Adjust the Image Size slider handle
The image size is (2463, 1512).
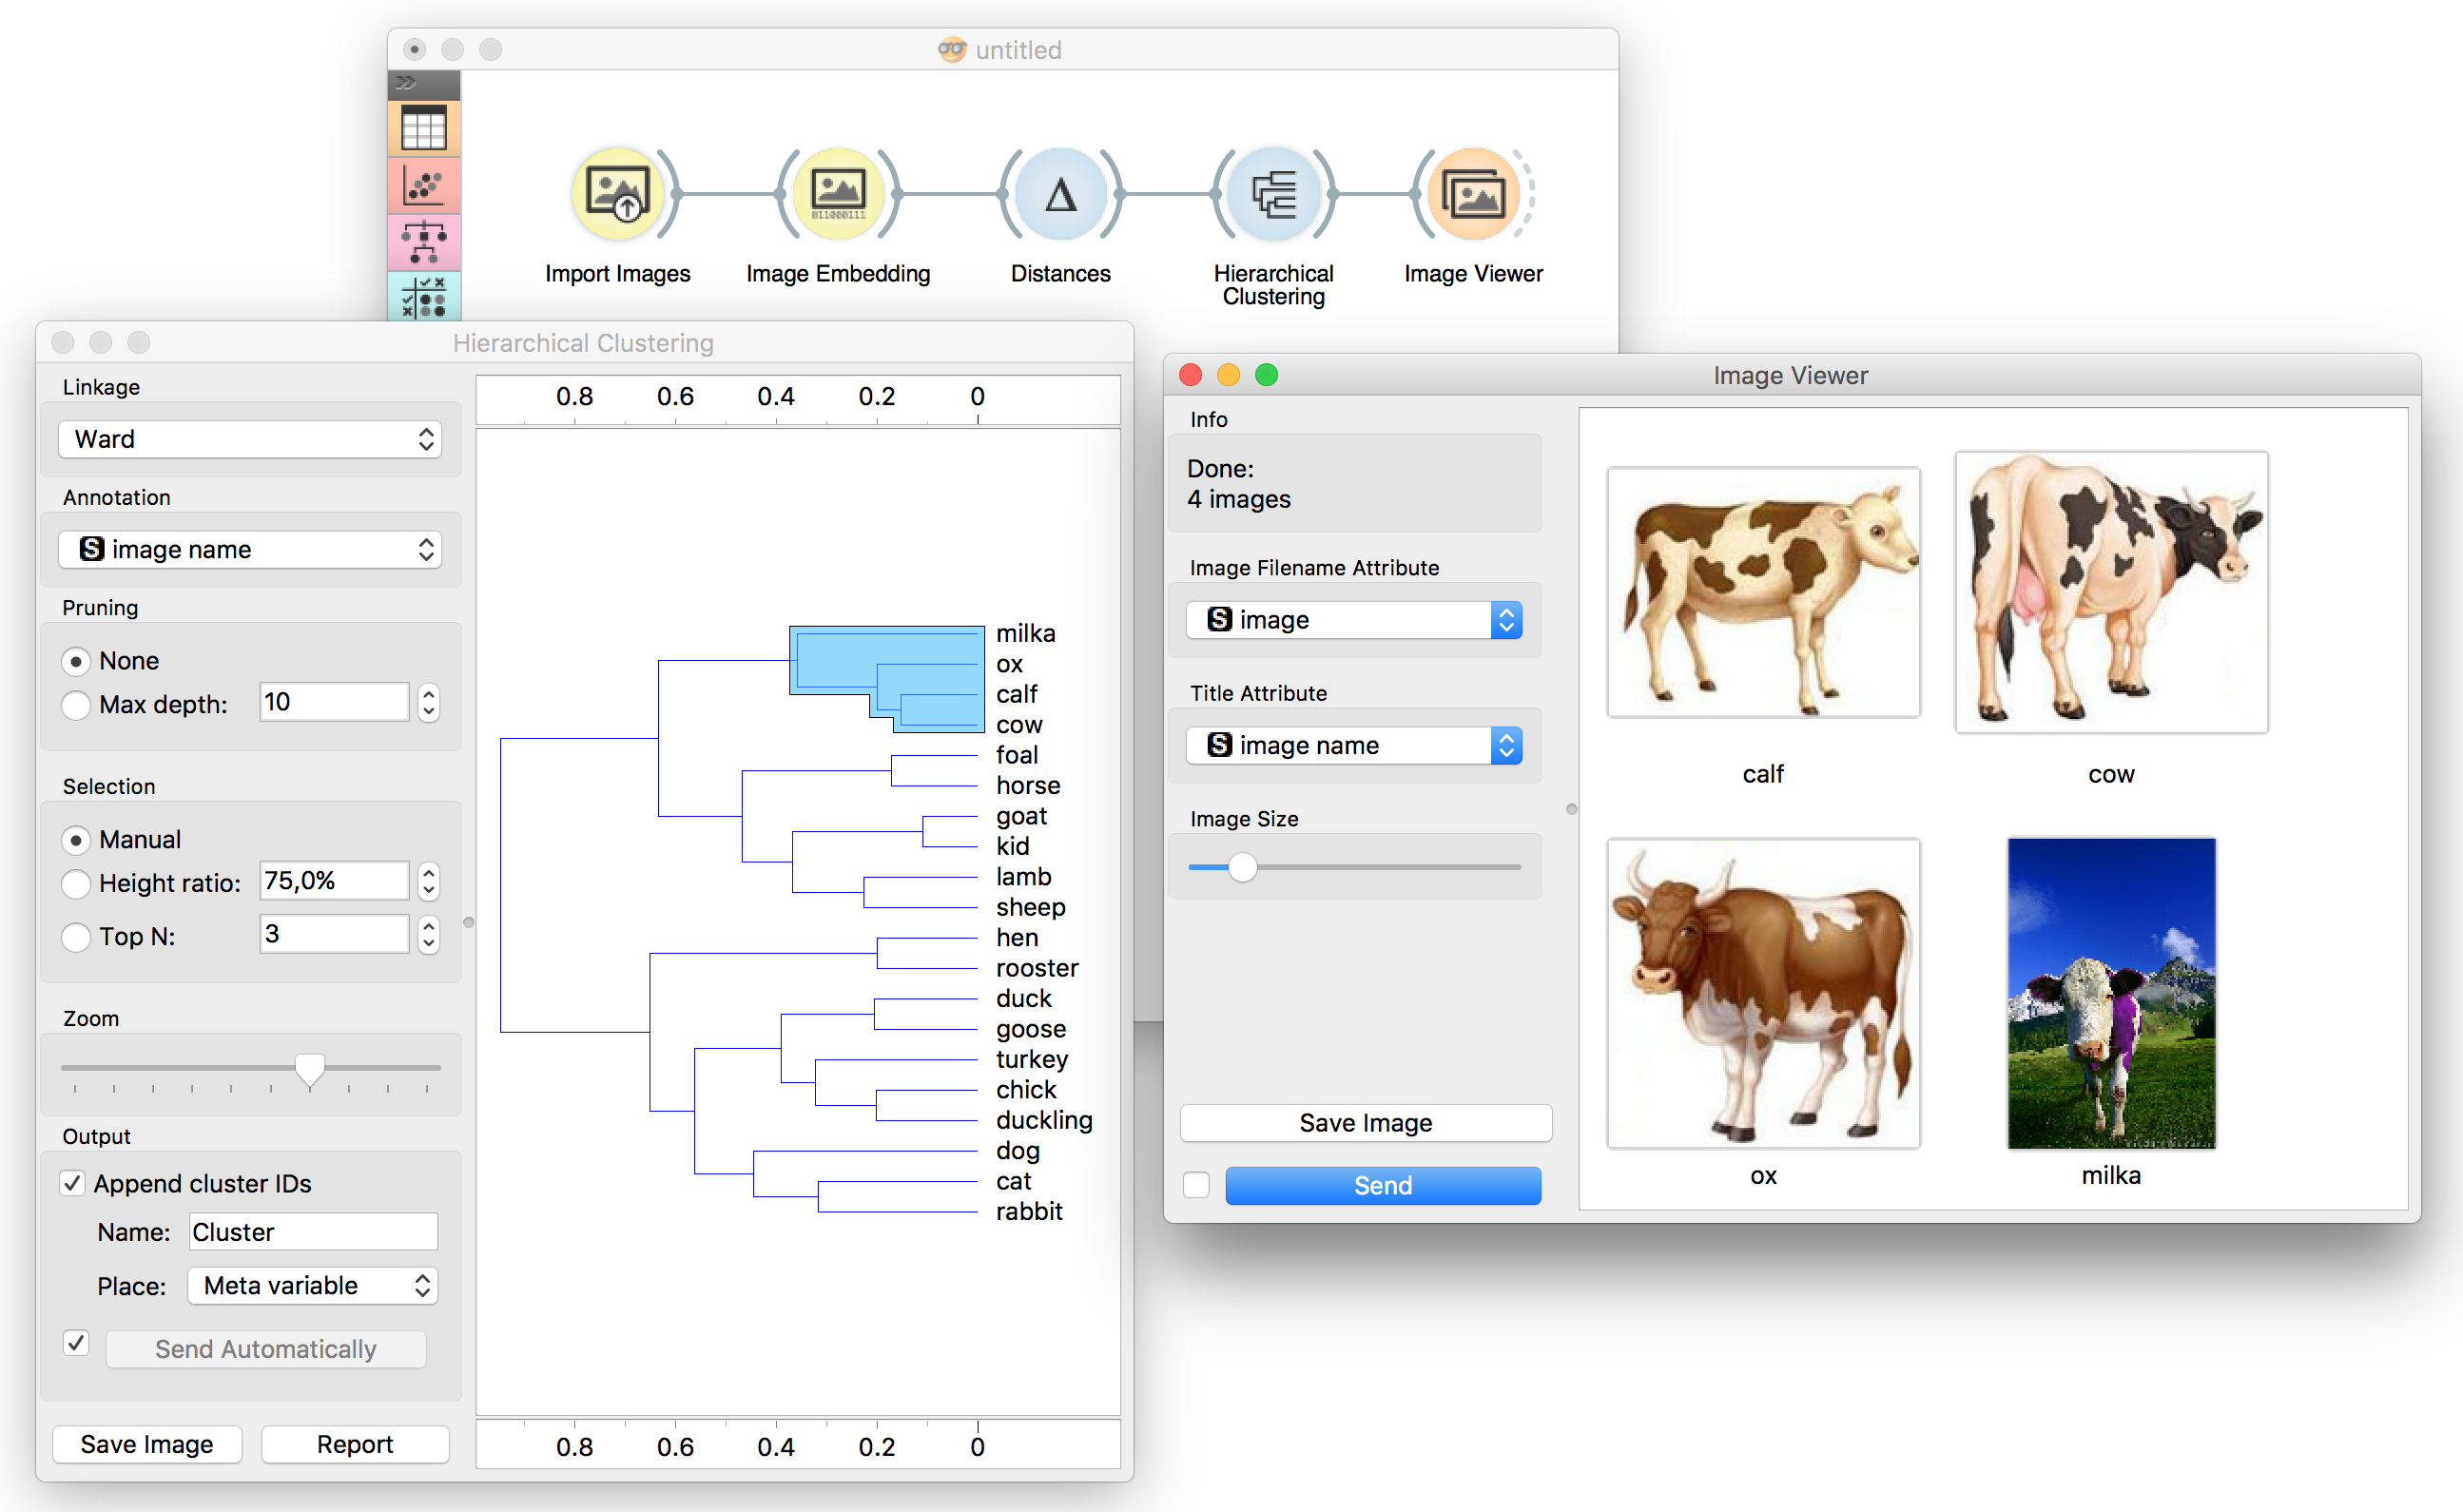click(x=1242, y=867)
